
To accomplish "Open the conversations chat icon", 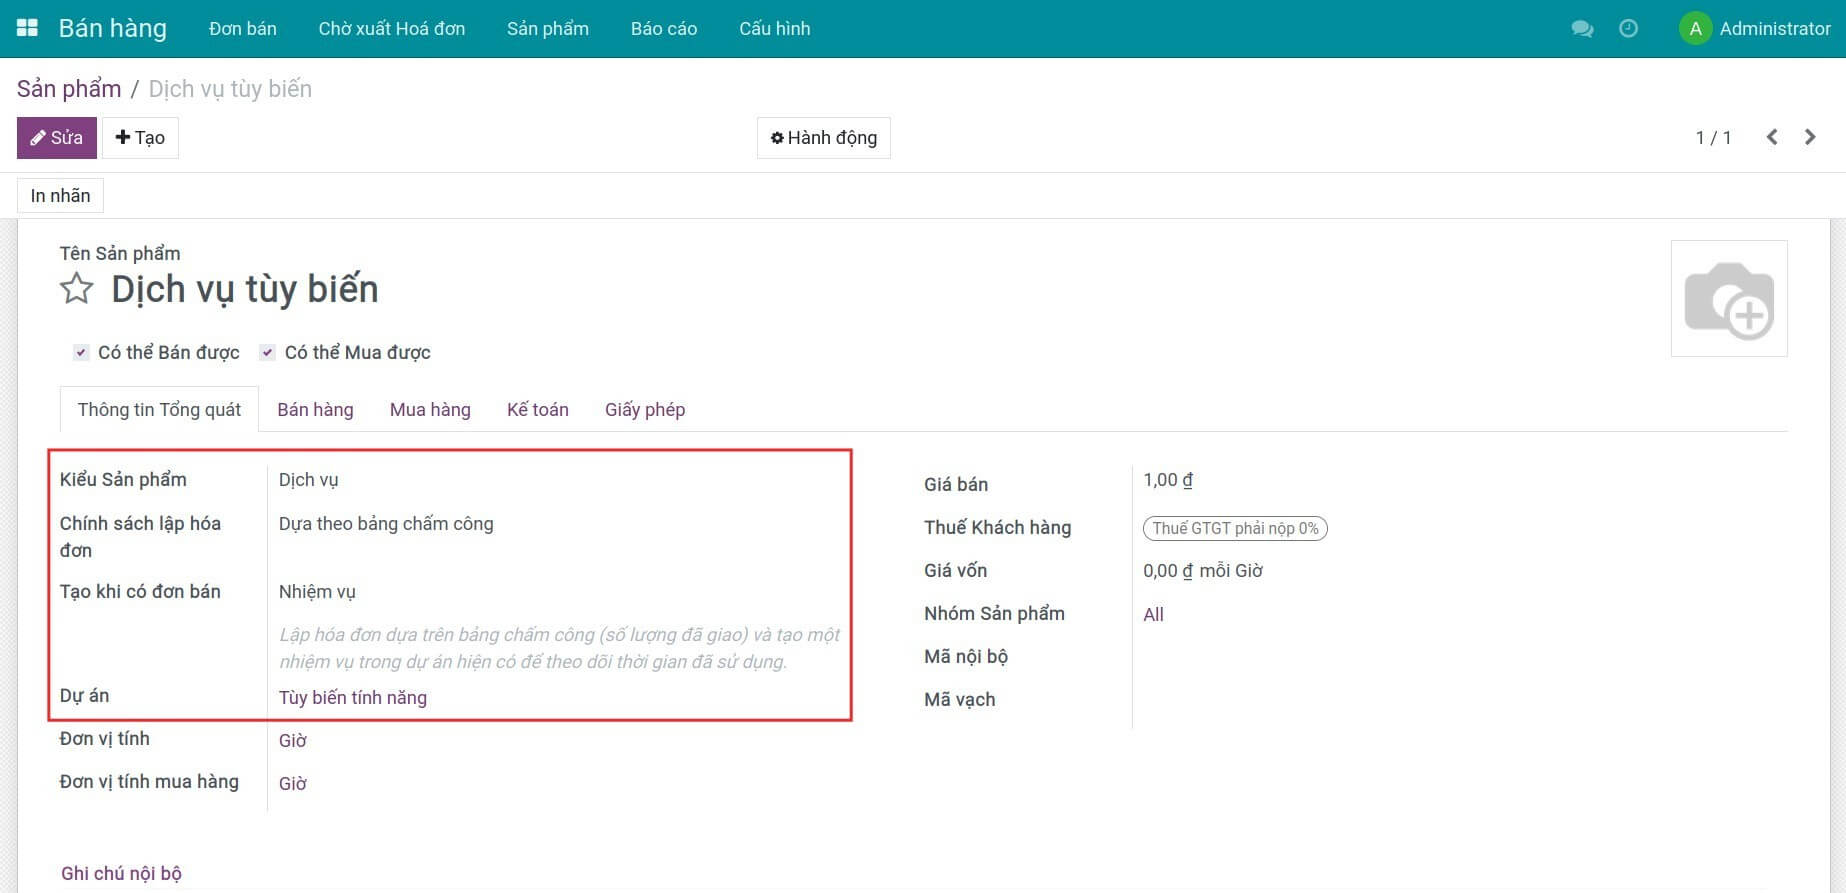I will (x=1582, y=29).
